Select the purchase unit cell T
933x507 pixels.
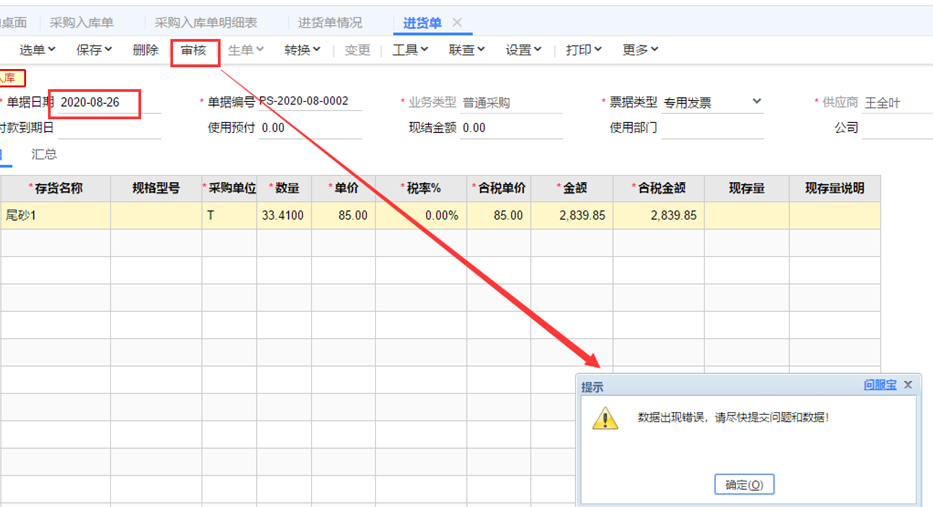(x=230, y=215)
